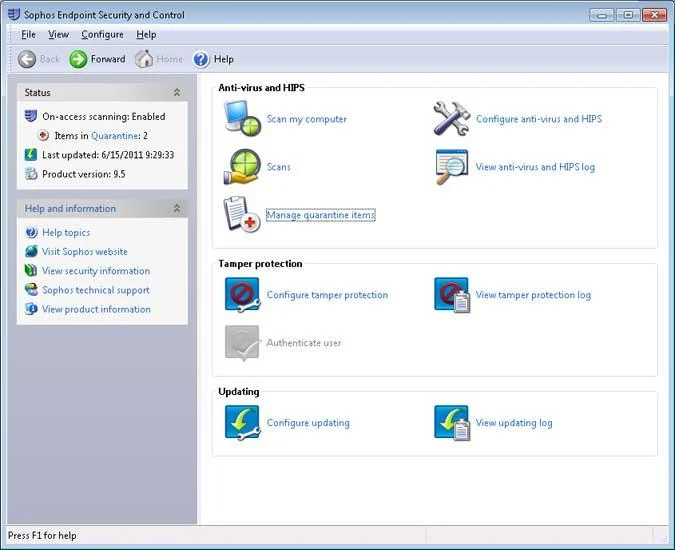Open View tamper protection log link

point(533,295)
